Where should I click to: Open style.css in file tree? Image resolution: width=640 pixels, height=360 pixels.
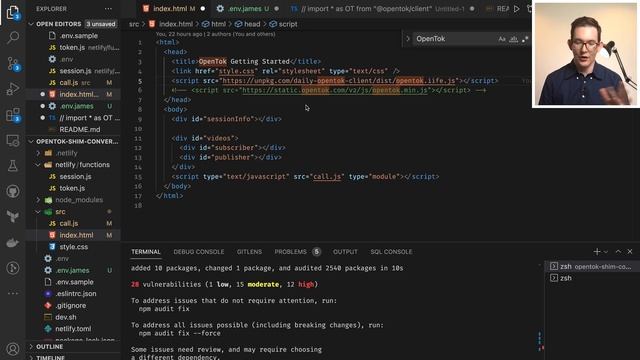73,247
